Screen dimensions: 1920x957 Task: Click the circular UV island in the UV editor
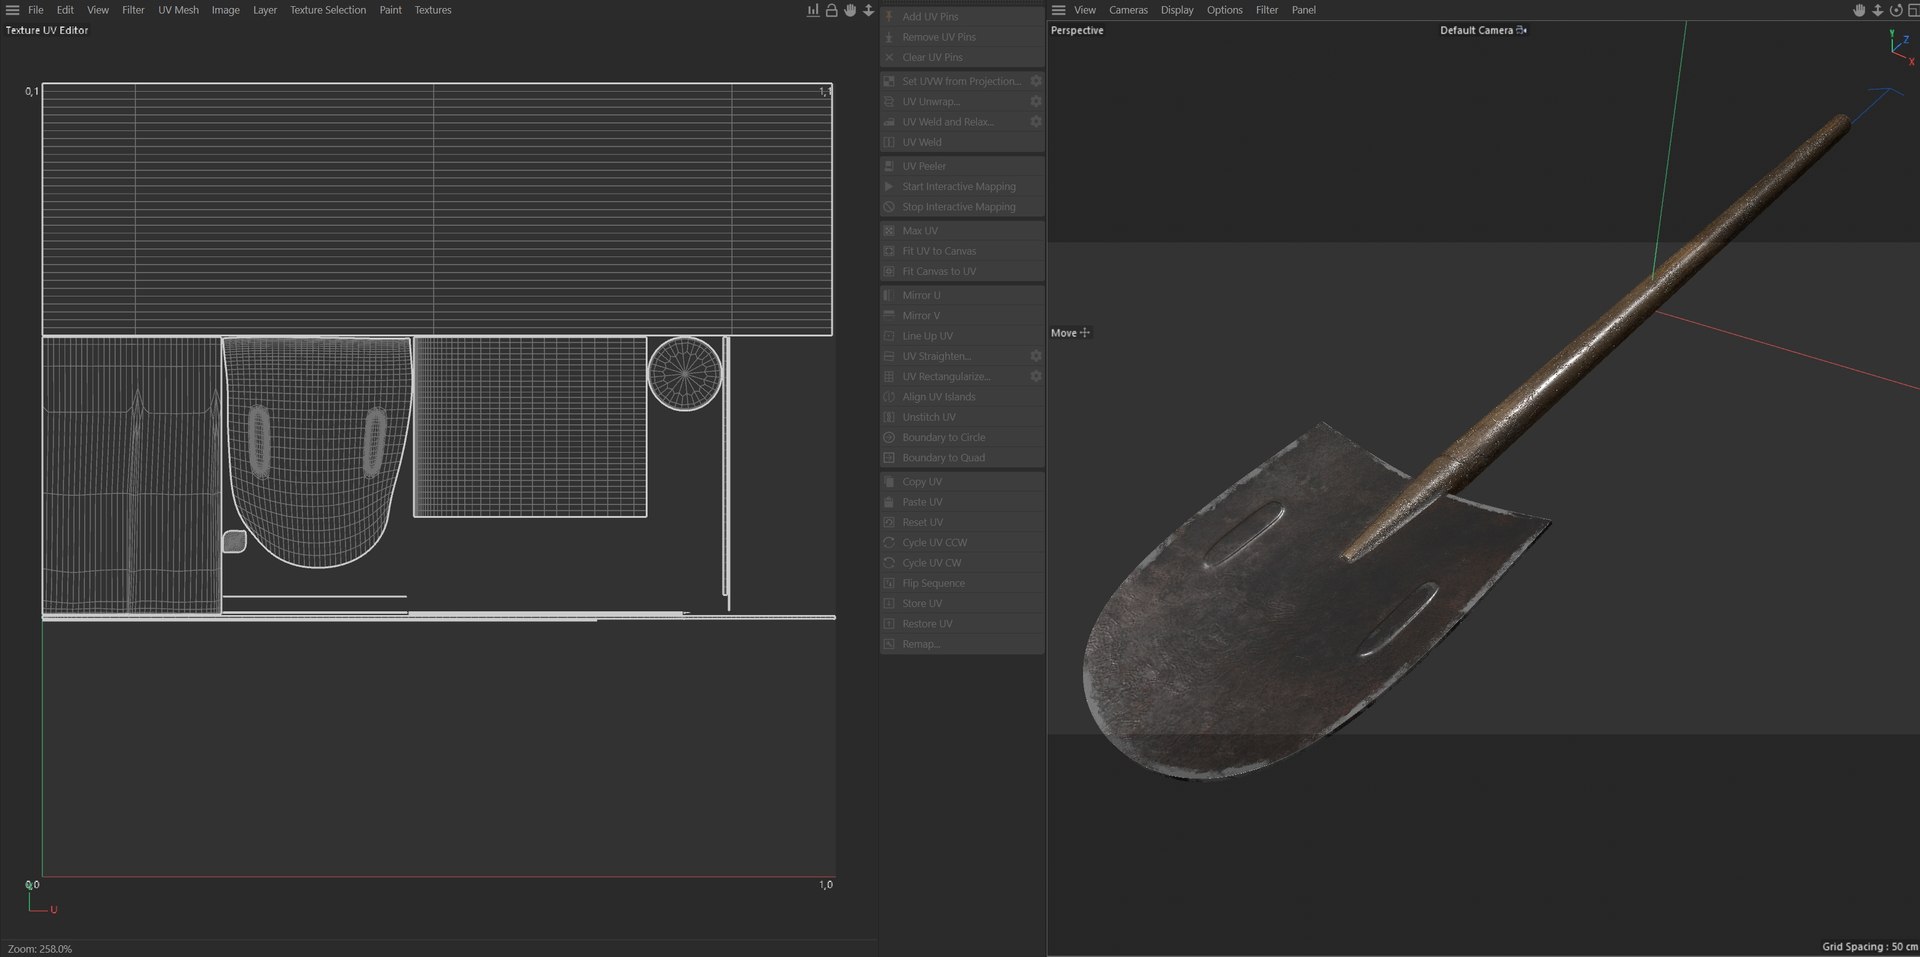pos(685,374)
